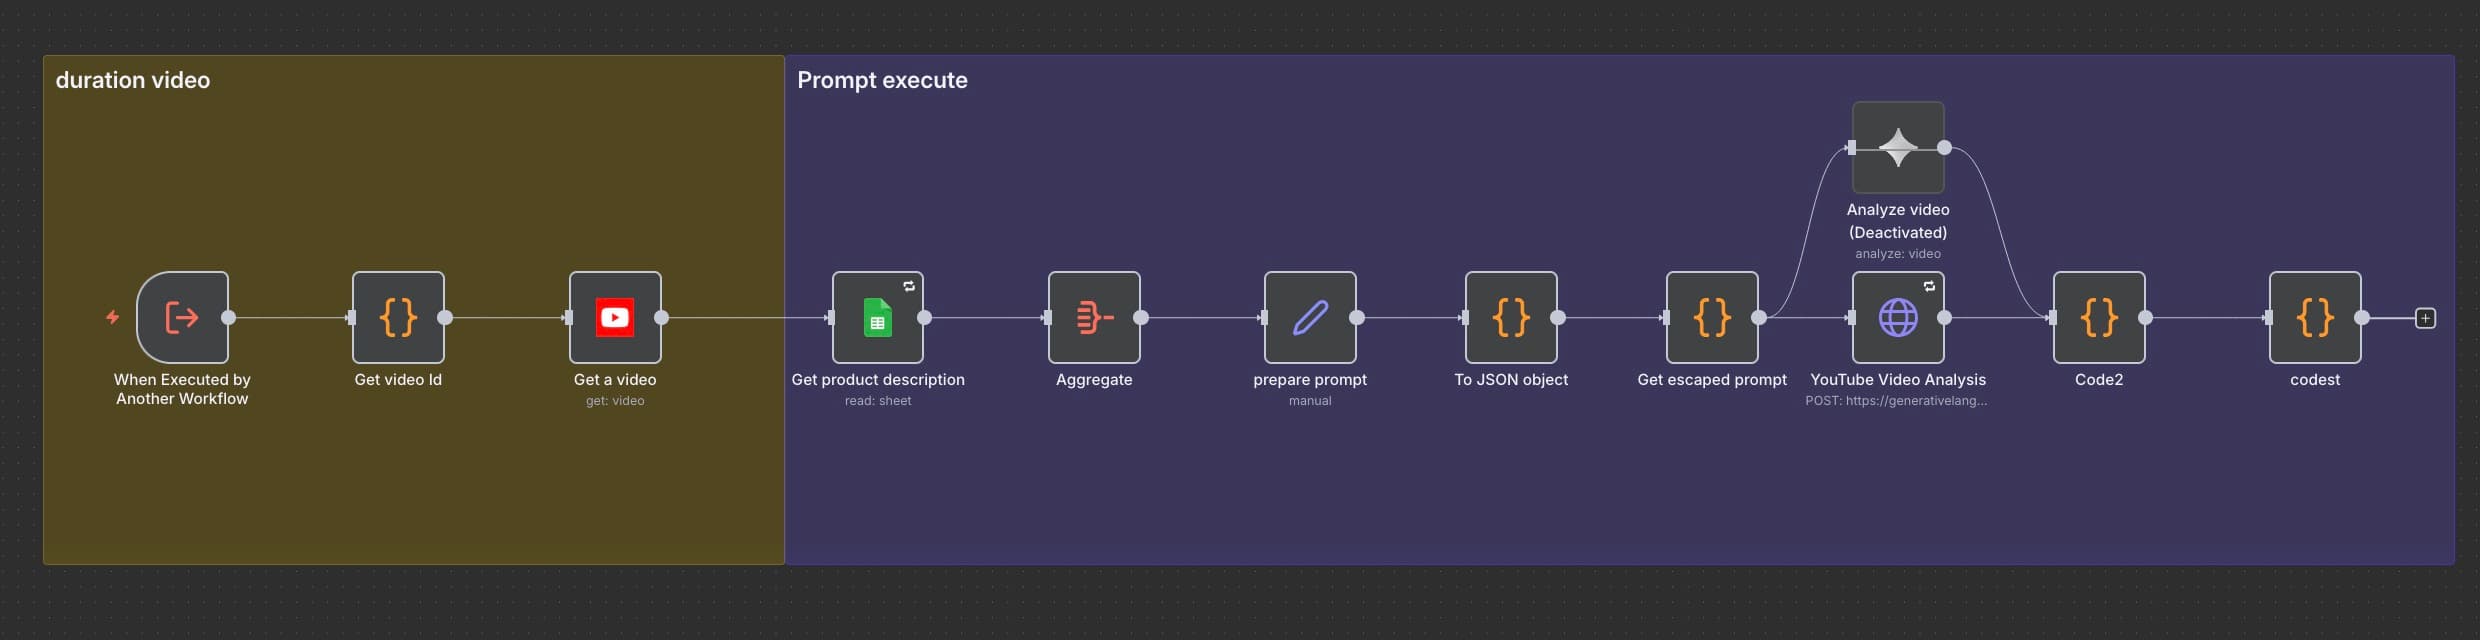Click the output connector of Code2 node

coord(2146,318)
